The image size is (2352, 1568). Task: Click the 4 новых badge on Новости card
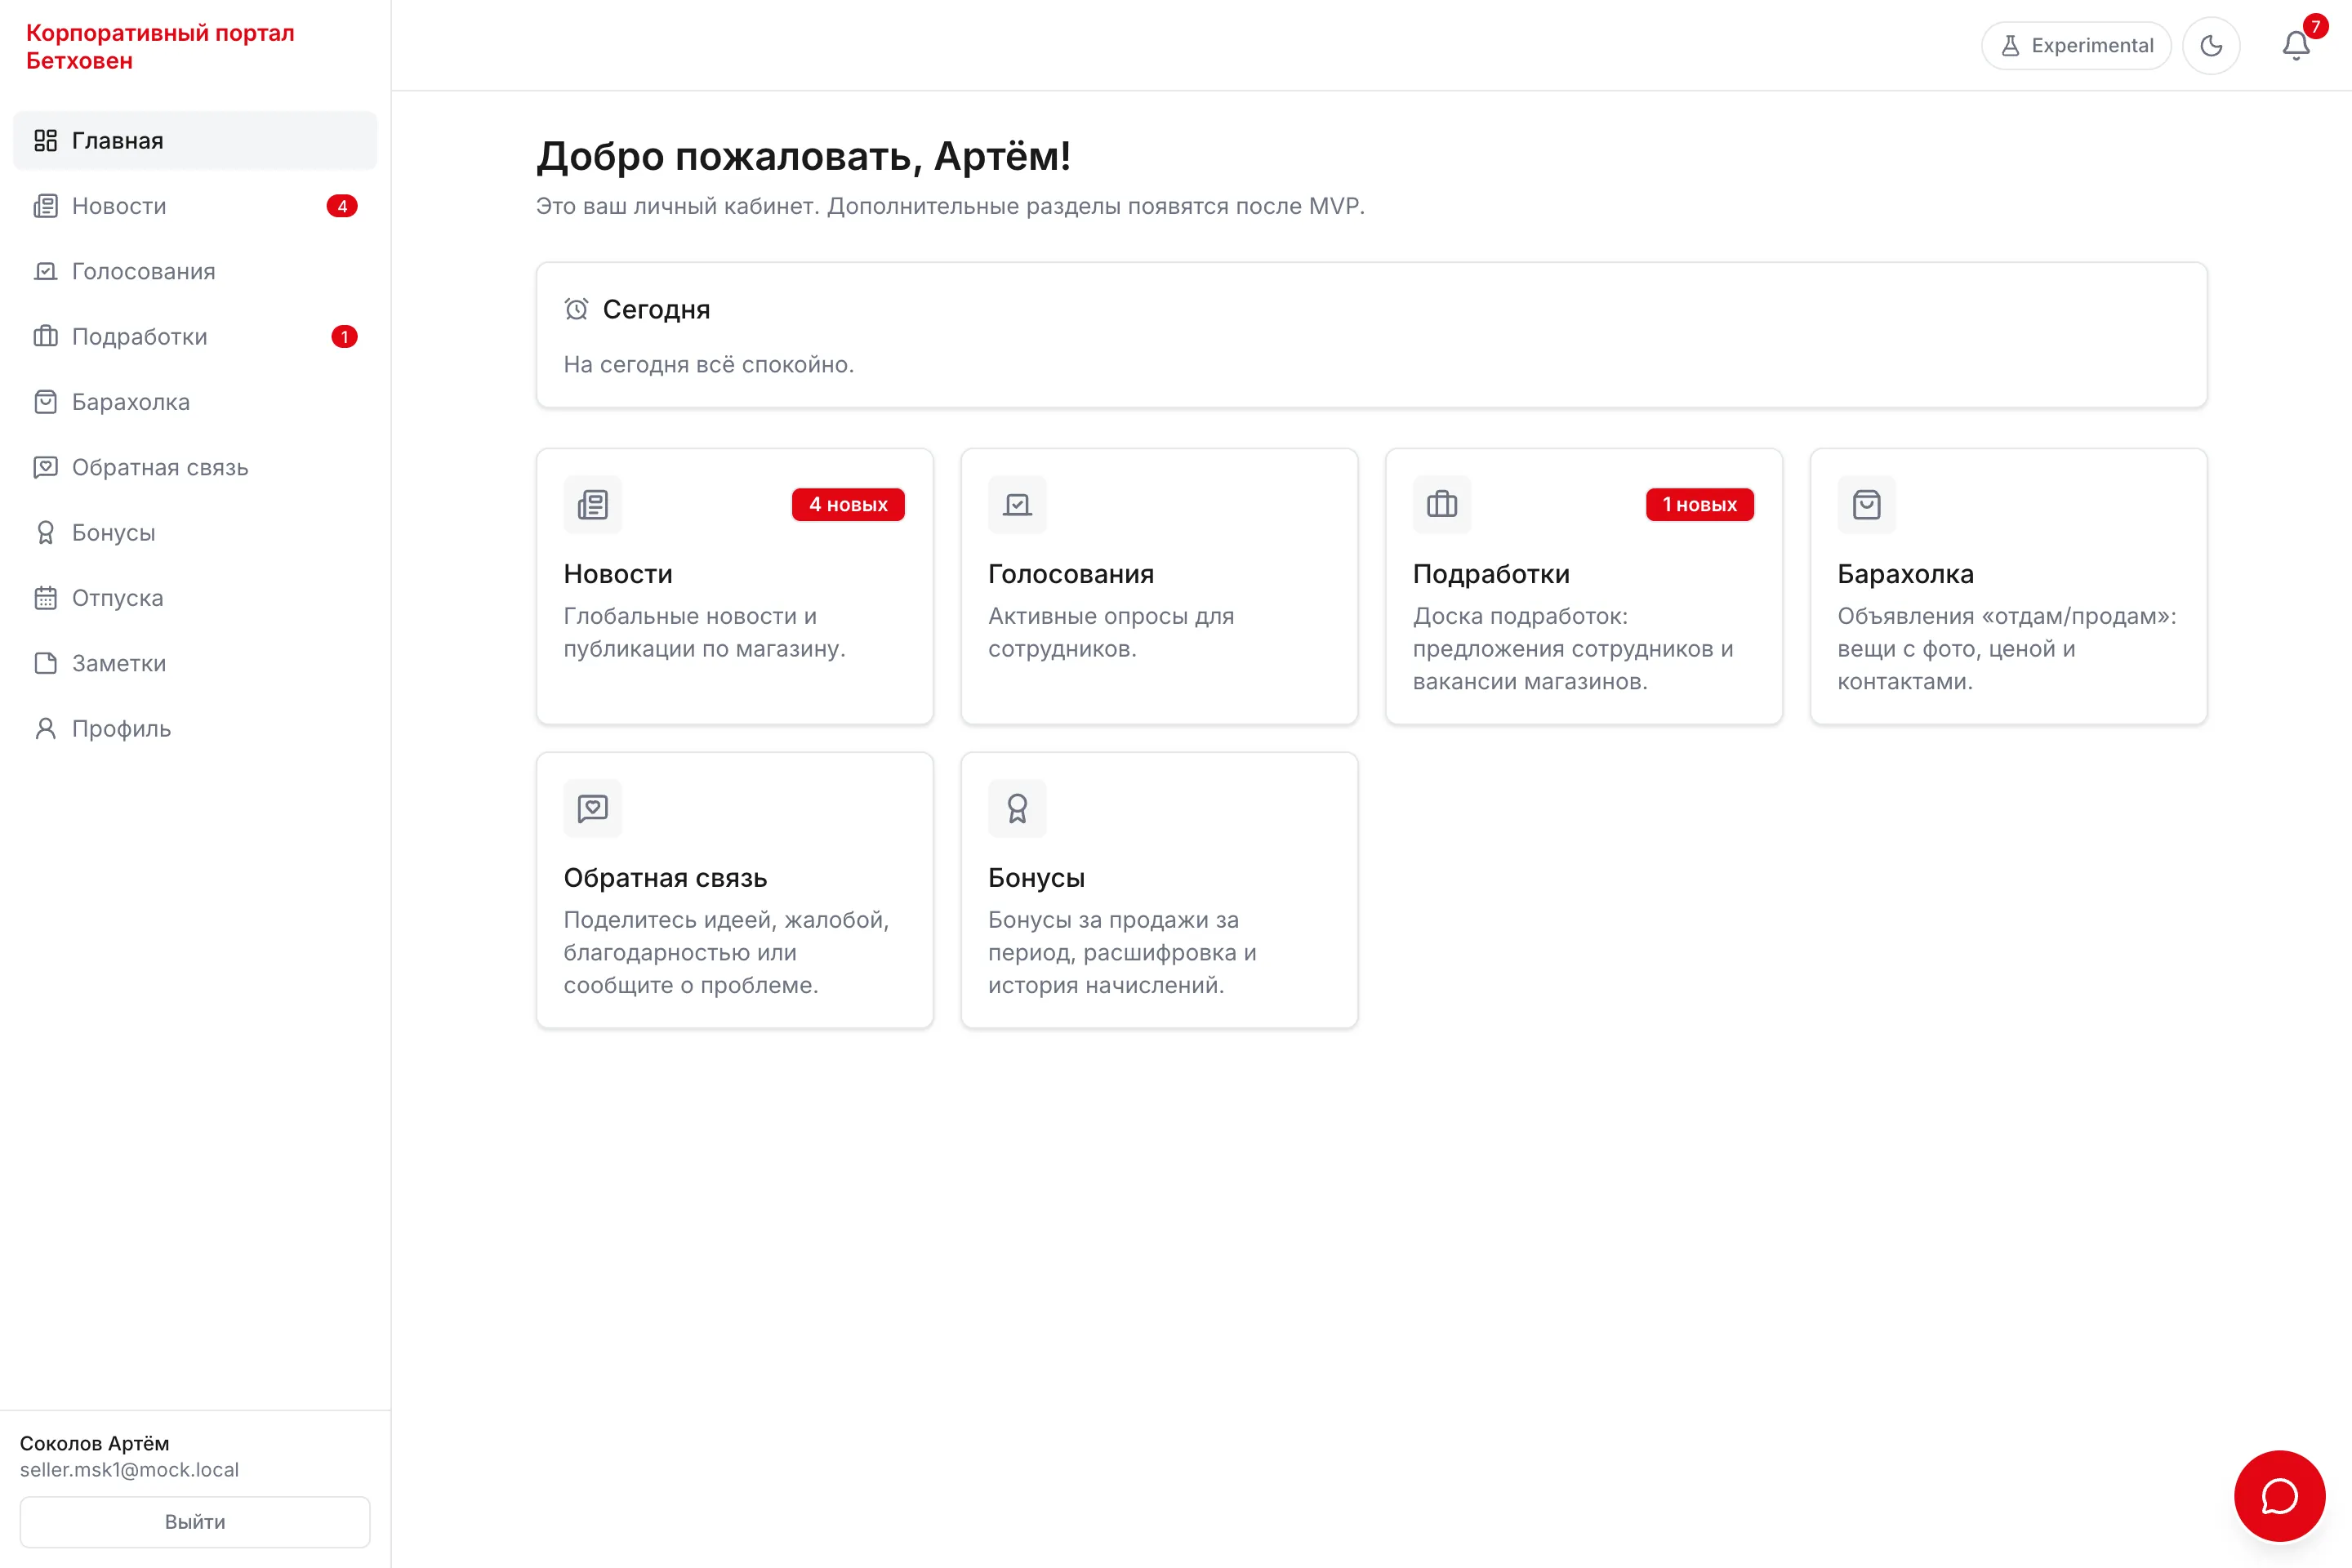(x=848, y=505)
